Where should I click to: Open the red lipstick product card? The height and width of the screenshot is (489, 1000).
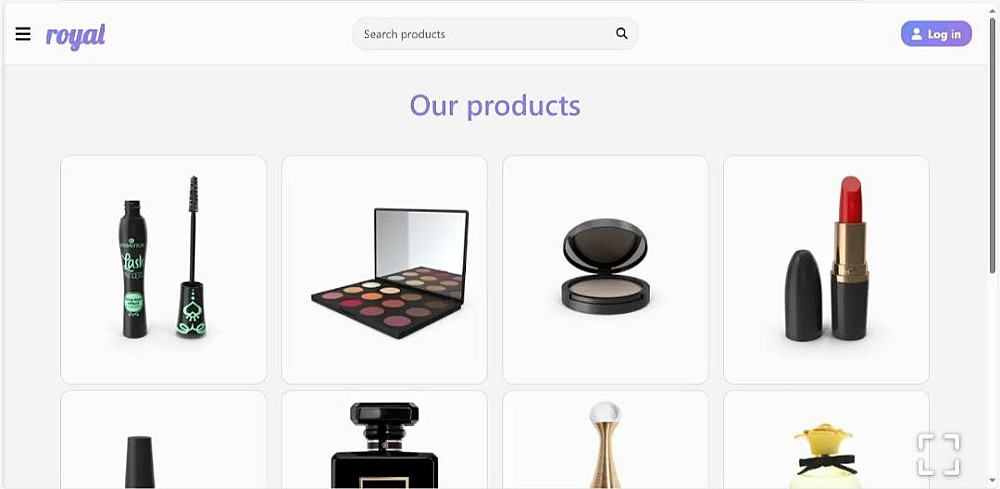click(x=826, y=270)
